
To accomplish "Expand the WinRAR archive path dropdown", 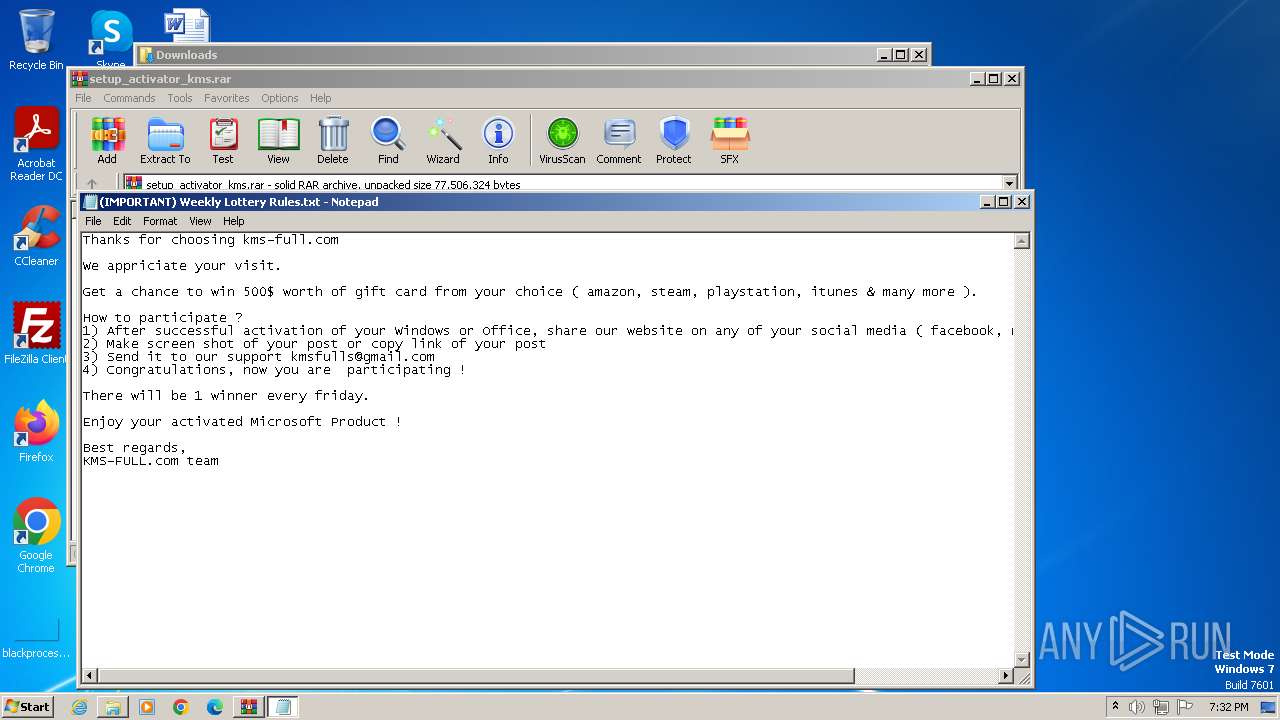I will click(x=1009, y=184).
